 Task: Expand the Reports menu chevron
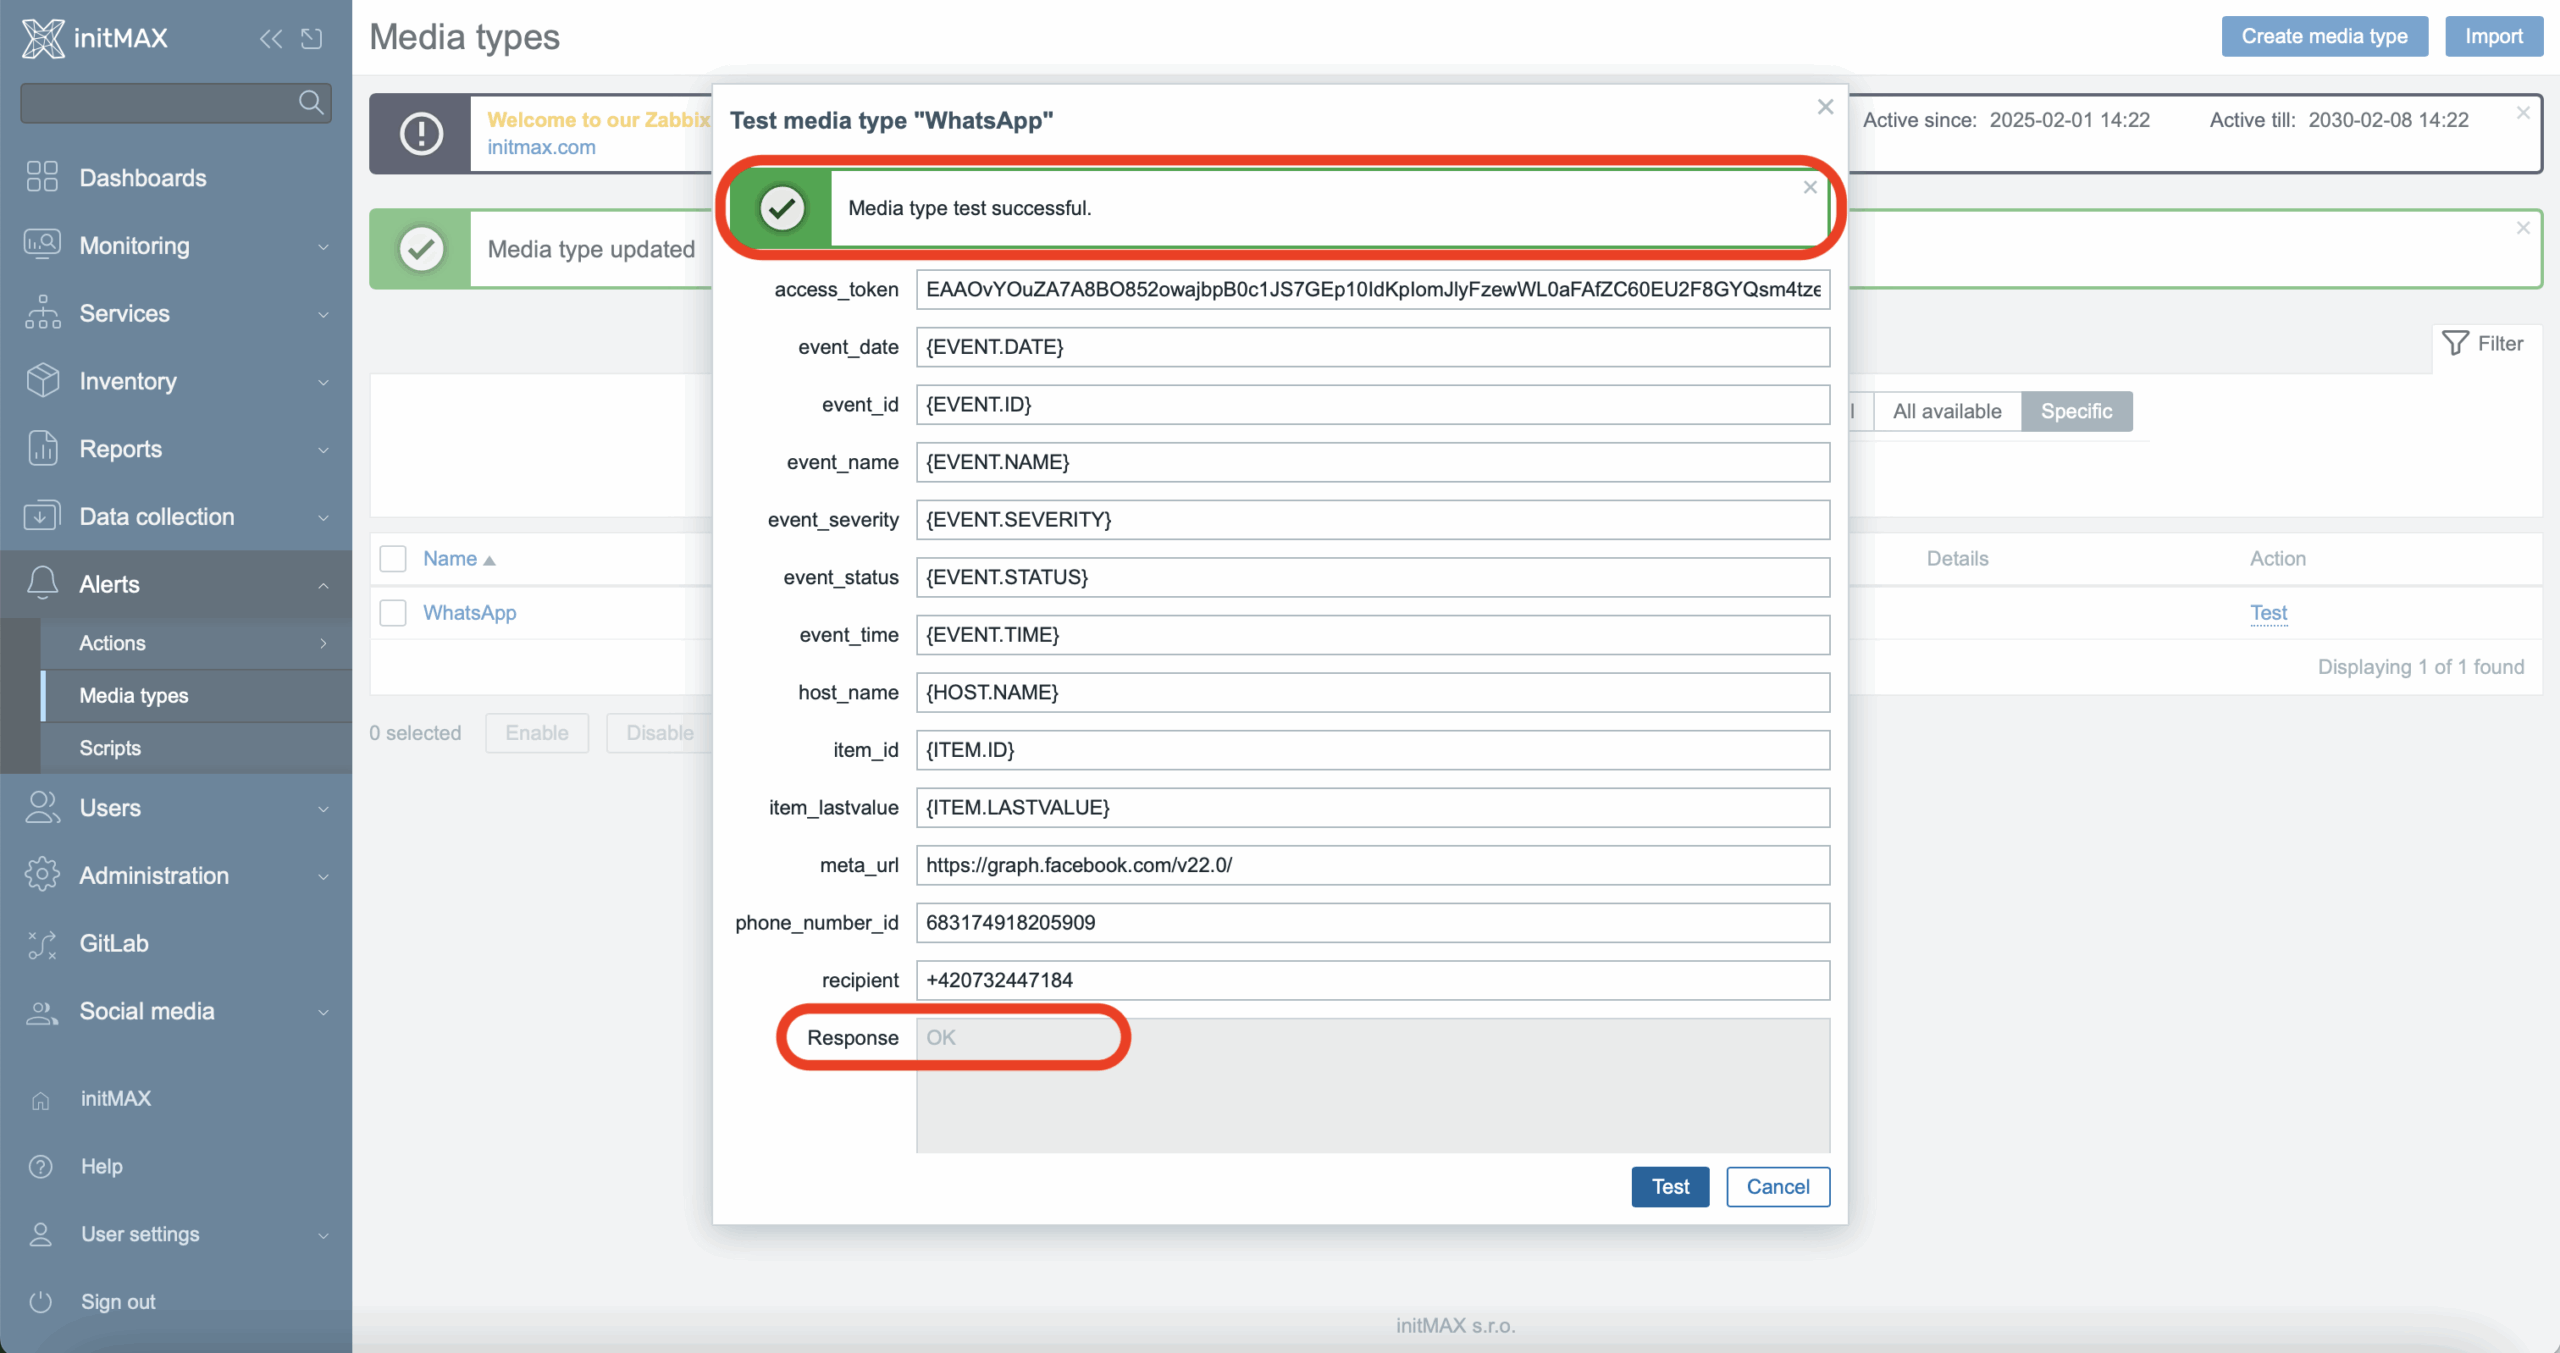pyautogui.click(x=323, y=450)
